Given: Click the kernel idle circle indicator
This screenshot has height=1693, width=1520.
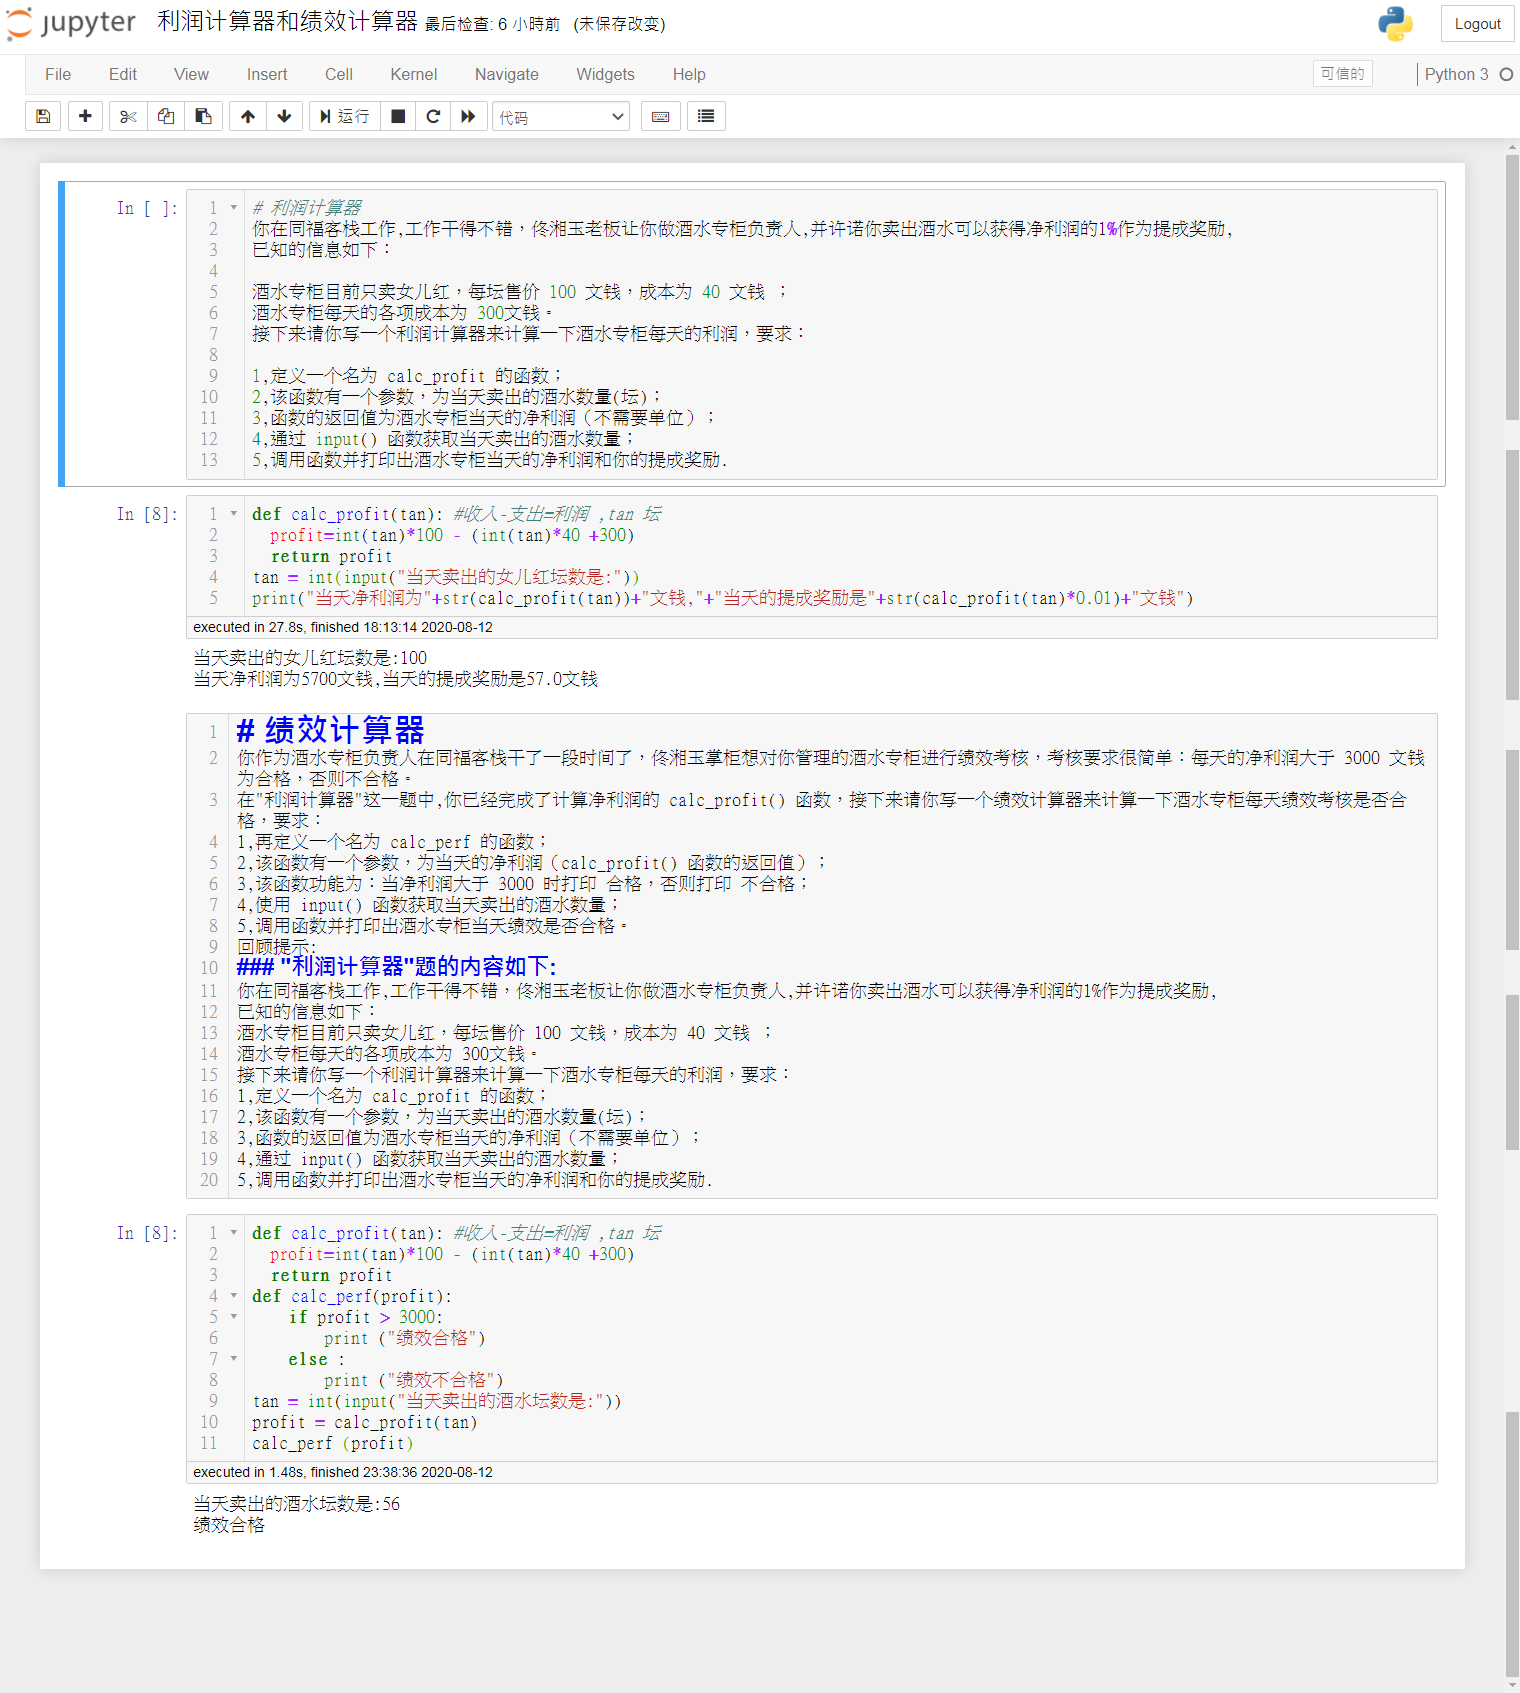Looking at the screenshot, I should [1506, 74].
